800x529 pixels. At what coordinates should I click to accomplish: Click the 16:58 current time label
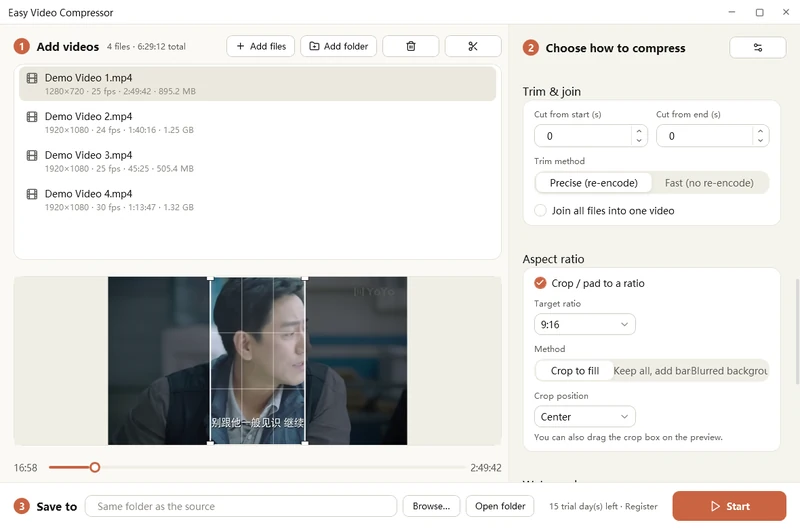(26, 468)
